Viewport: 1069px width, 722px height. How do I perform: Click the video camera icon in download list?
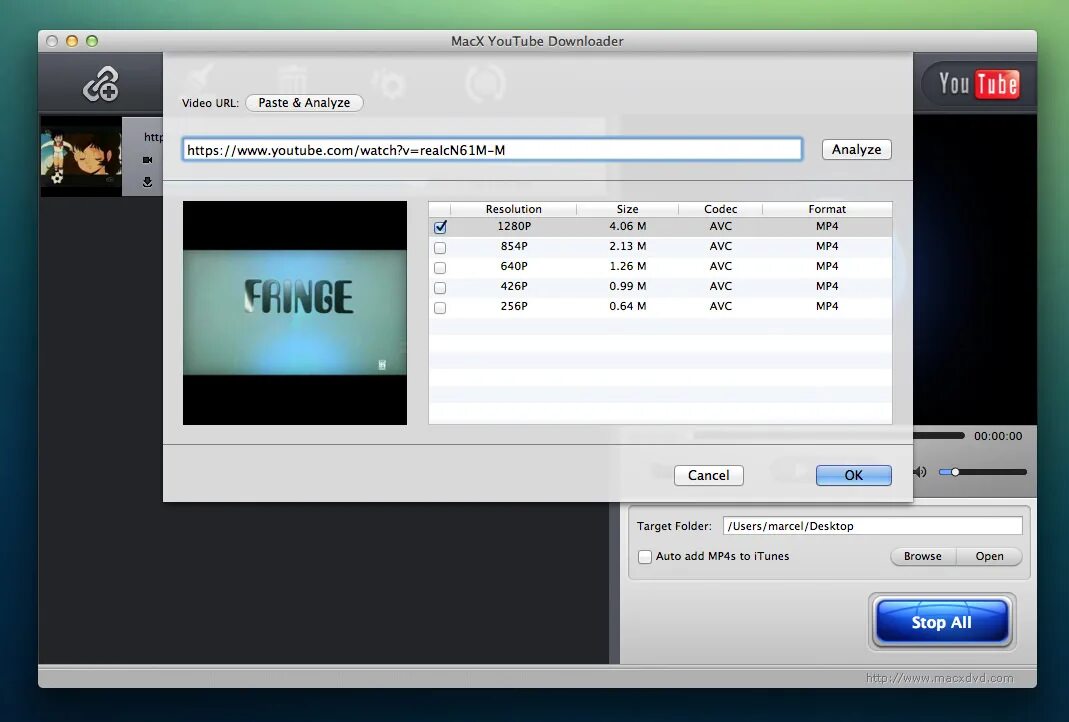tap(147, 160)
